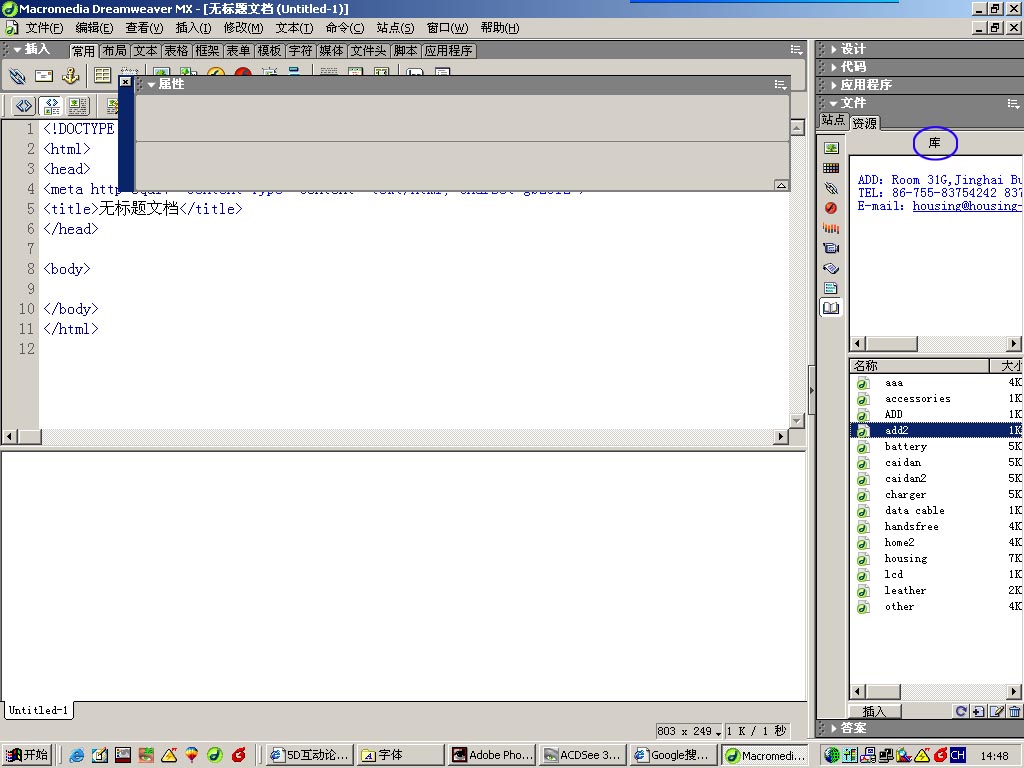Click the 插入 button in library panel
The image size is (1024, 768).
coord(874,712)
